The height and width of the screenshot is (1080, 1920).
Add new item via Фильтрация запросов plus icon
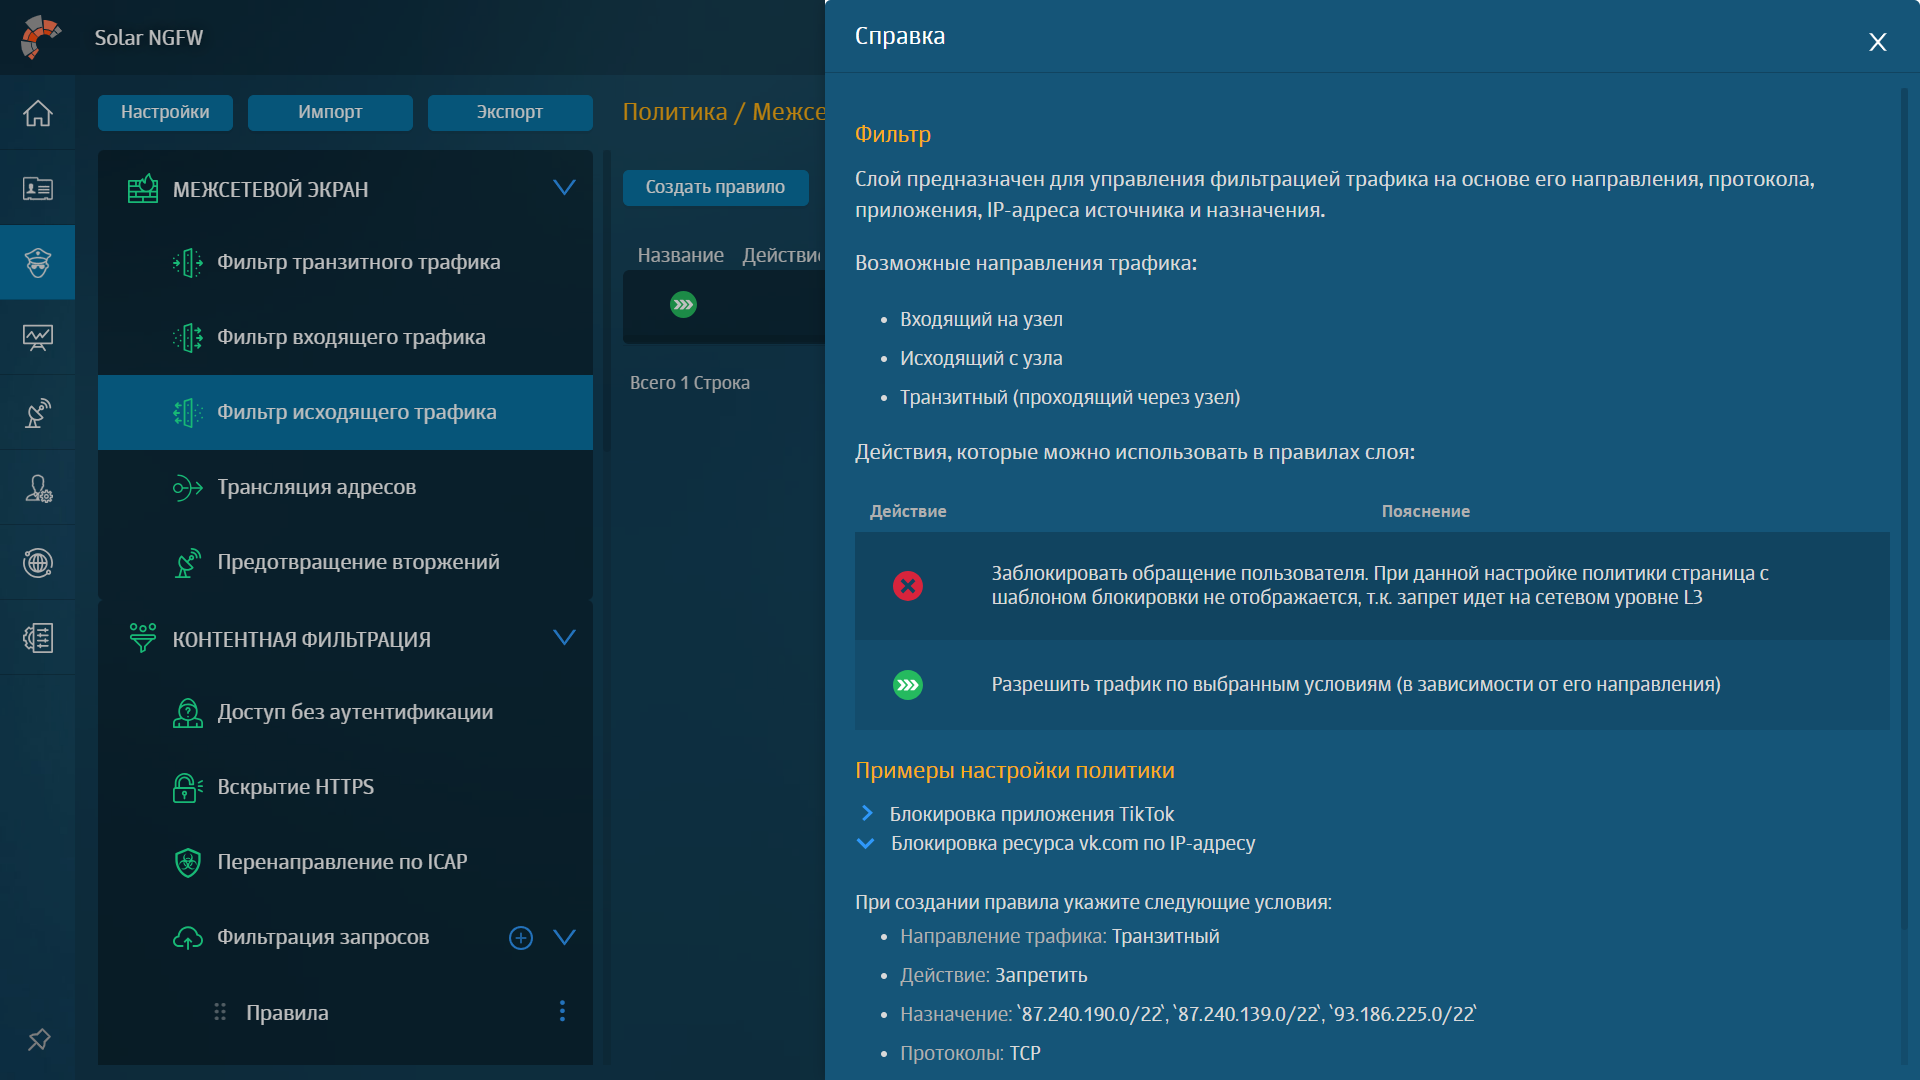pyautogui.click(x=521, y=938)
